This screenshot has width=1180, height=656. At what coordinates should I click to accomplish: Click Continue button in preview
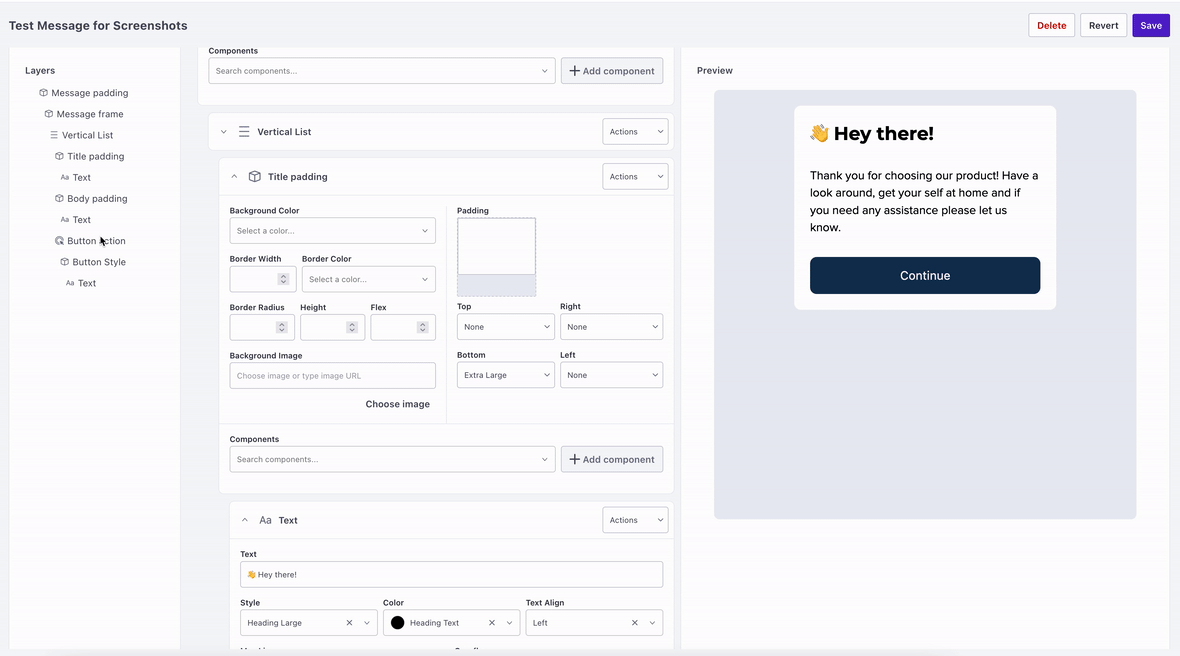point(925,275)
